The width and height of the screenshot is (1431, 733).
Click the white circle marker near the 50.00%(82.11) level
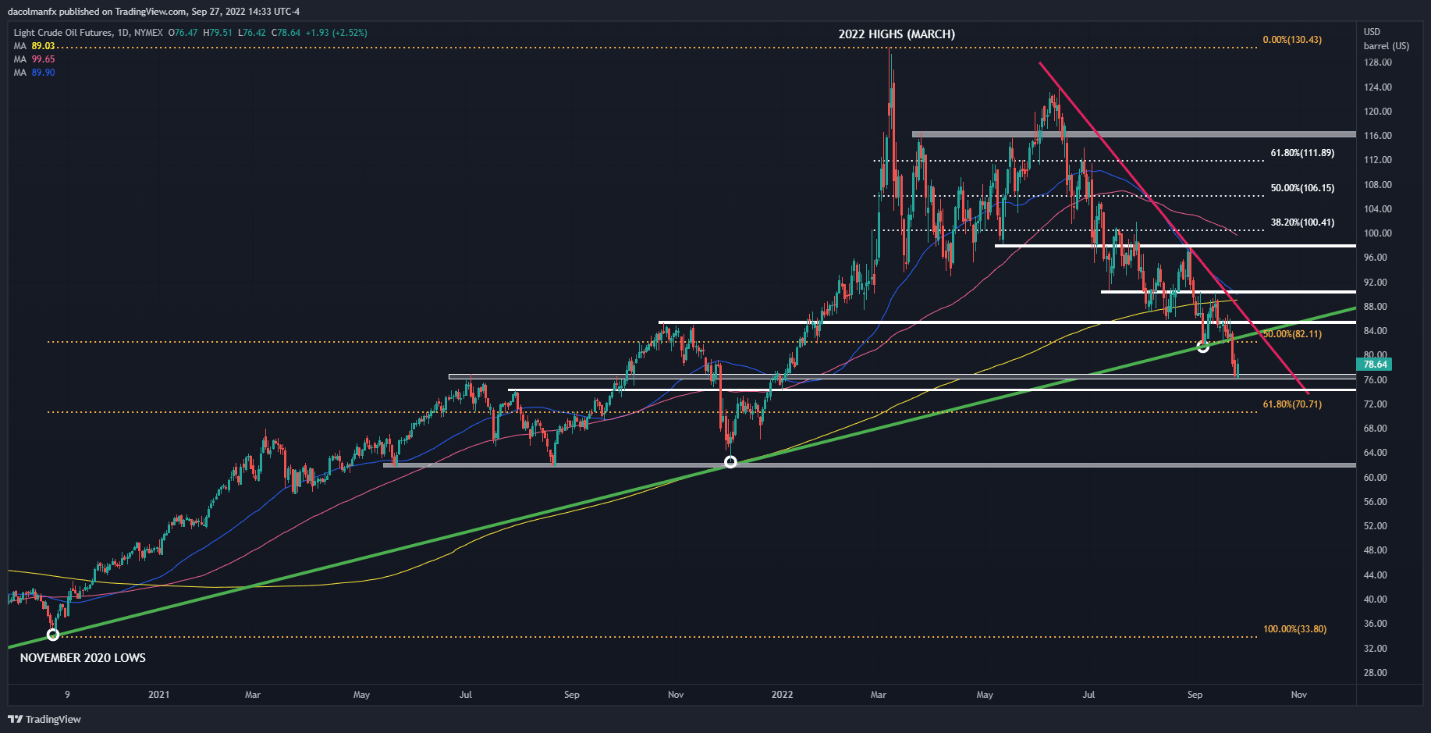coord(1203,347)
